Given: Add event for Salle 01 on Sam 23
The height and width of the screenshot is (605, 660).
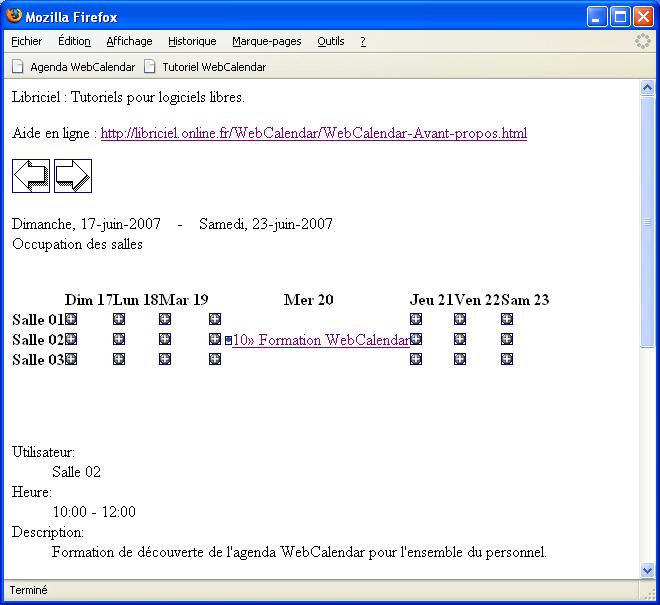Looking at the screenshot, I should 507,319.
